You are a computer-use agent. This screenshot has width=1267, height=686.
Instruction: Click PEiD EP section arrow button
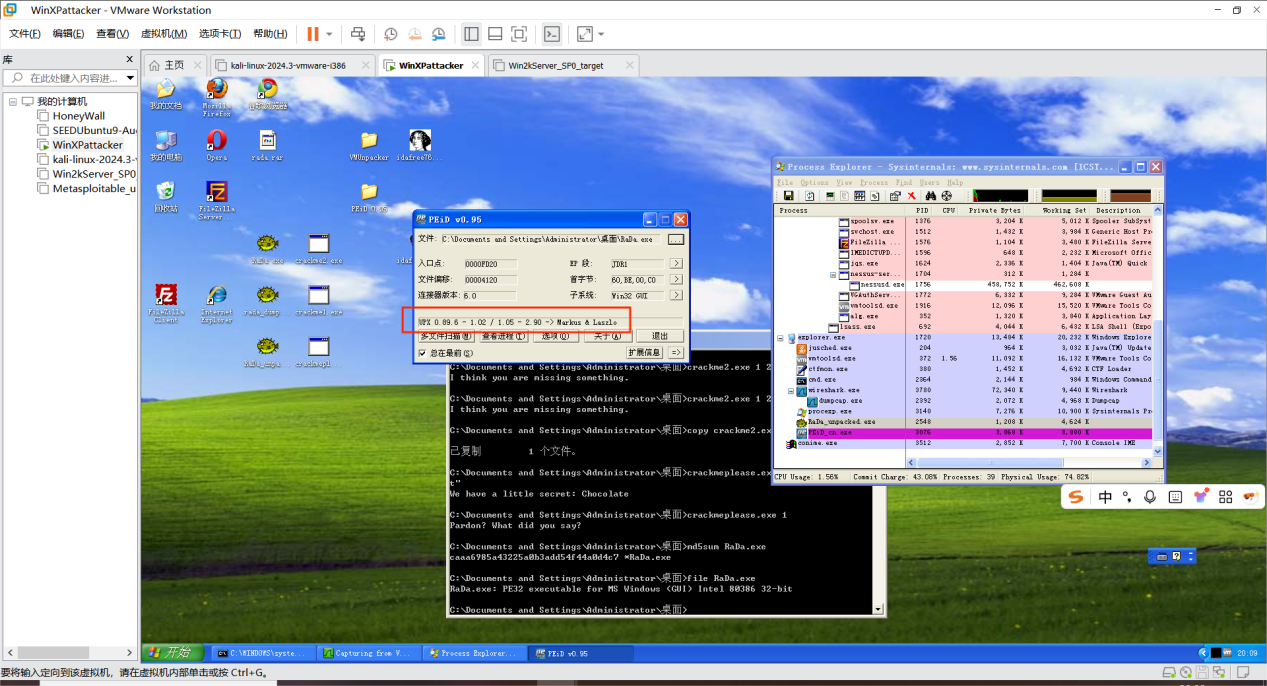click(x=676, y=264)
